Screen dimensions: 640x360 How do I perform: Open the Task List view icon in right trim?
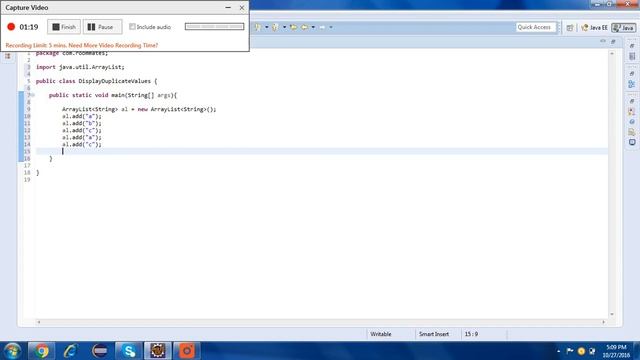[632, 56]
